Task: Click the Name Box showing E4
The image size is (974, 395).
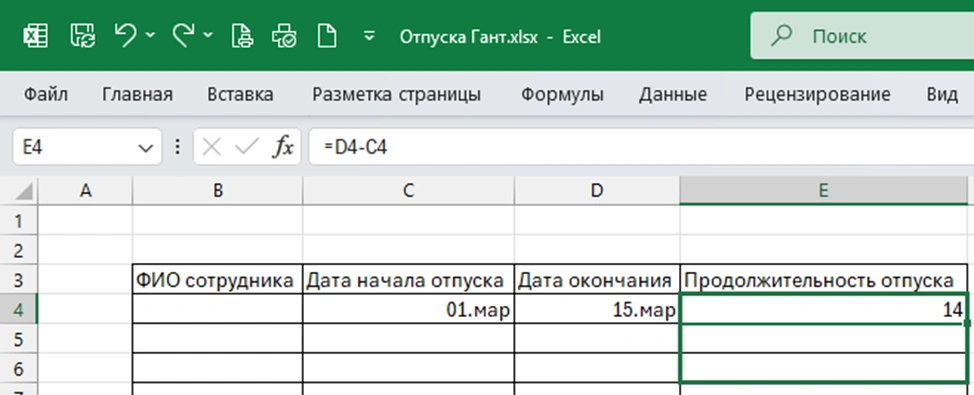Action: pos(75,147)
